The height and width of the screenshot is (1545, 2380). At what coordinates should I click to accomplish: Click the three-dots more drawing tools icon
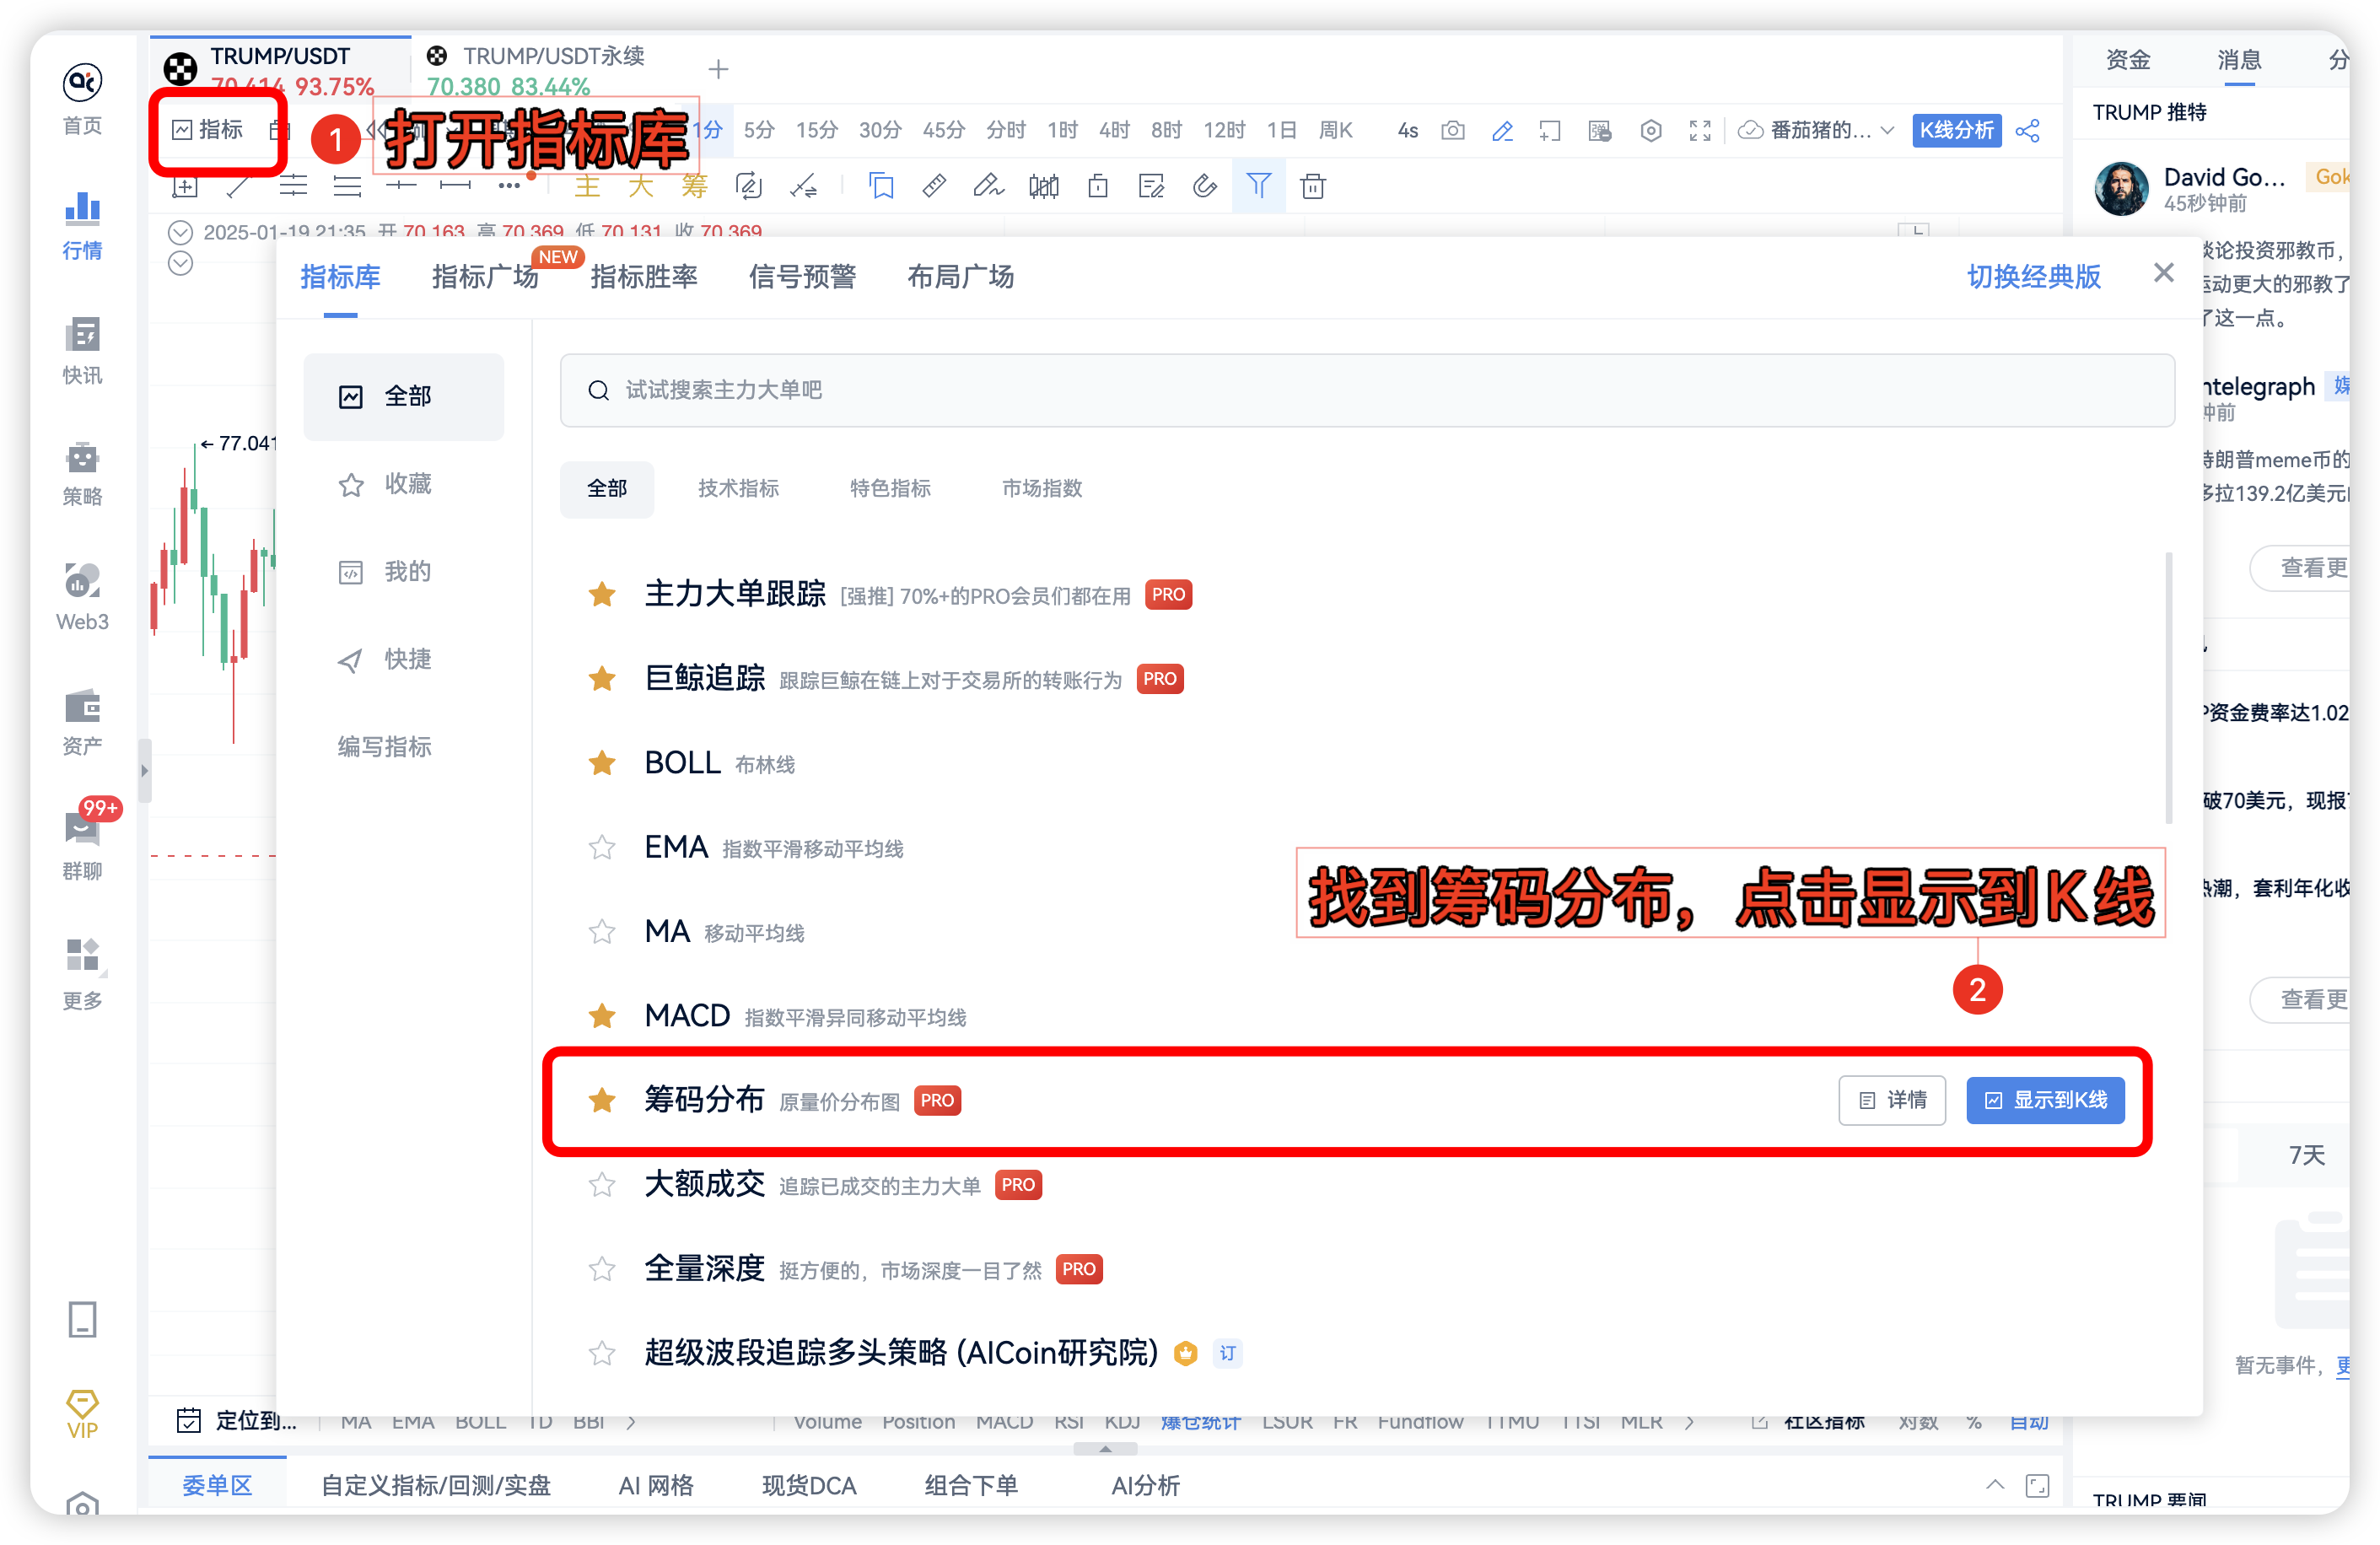(x=509, y=185)
